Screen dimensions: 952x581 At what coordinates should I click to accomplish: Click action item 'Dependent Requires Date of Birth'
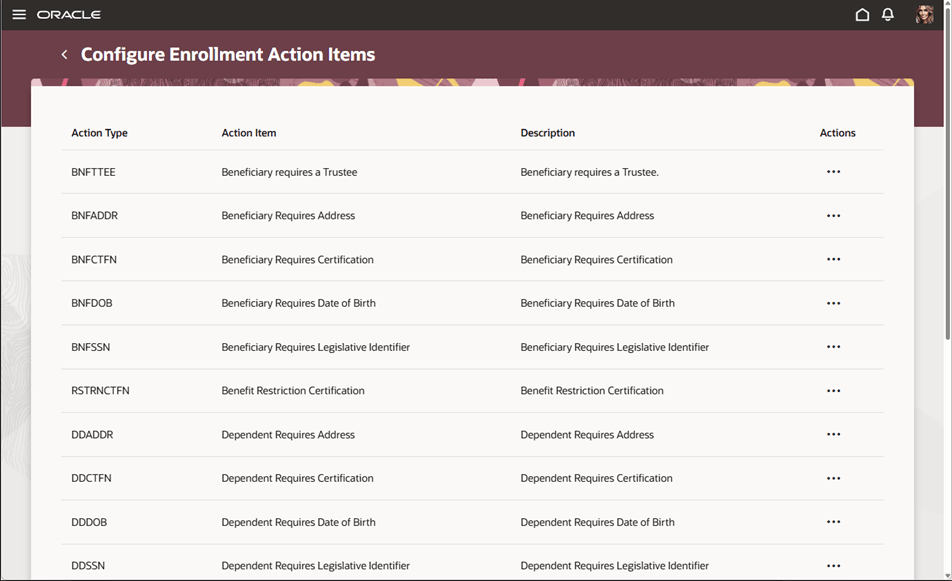[298, 522]
